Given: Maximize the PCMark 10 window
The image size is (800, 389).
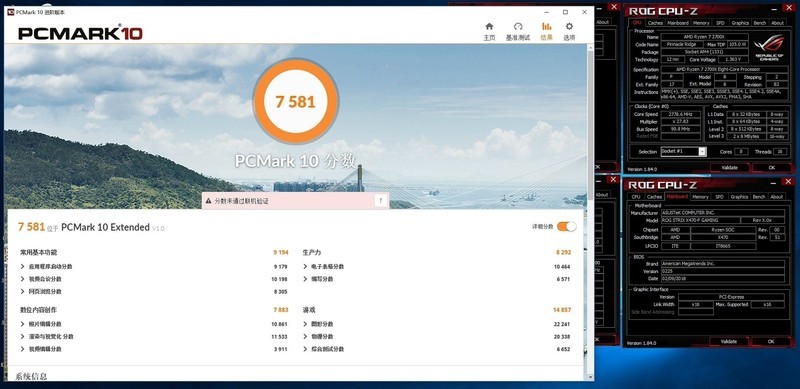Looking at the screenshot, I should click(x=565, y=12).
